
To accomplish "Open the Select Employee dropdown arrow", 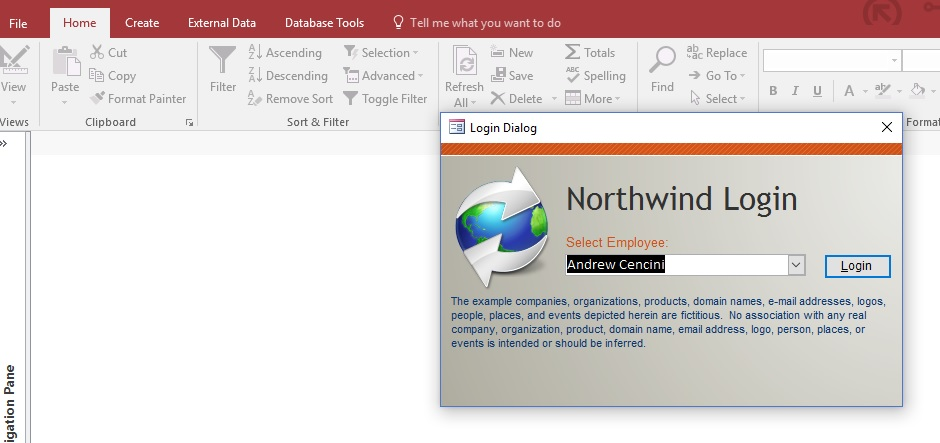I will coord(796,264).
